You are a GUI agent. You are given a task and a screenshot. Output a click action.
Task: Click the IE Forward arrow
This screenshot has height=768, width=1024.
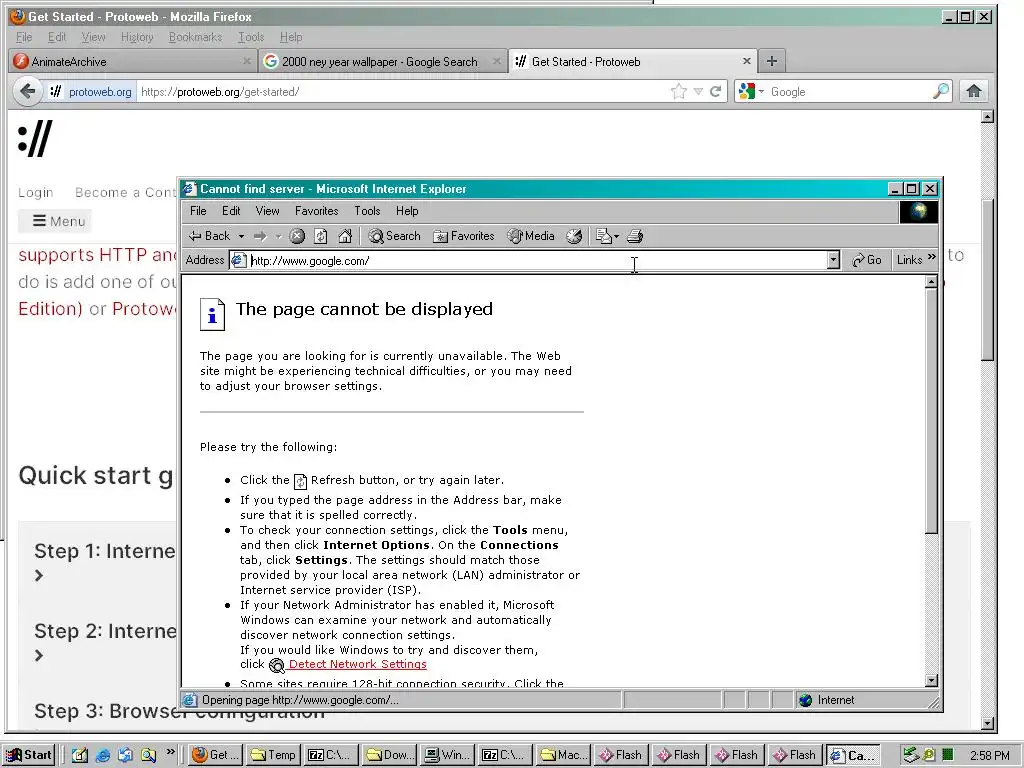[x=260, y=236]
